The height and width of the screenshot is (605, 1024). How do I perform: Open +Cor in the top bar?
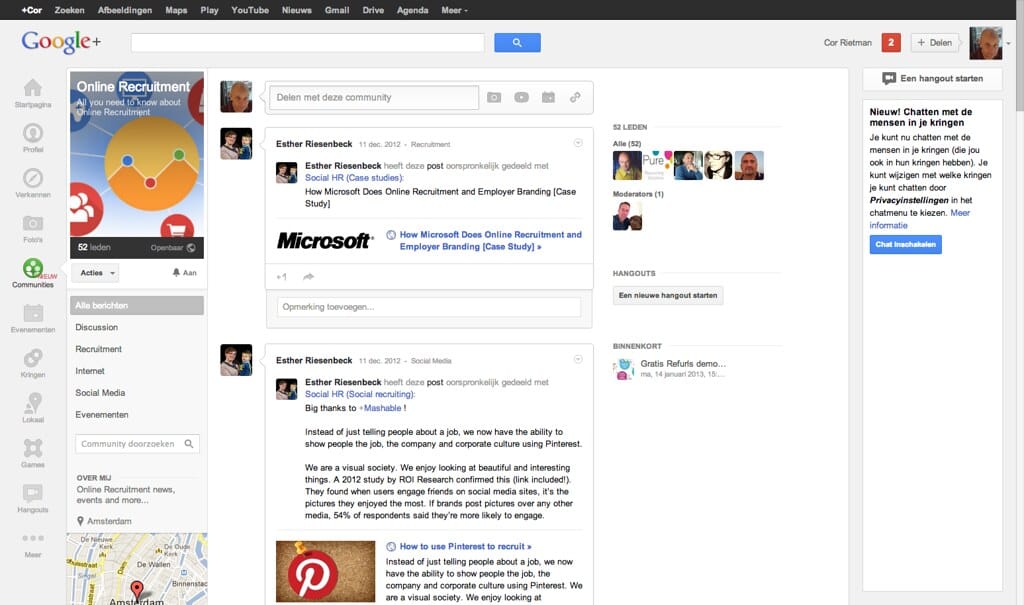[31, 10]
